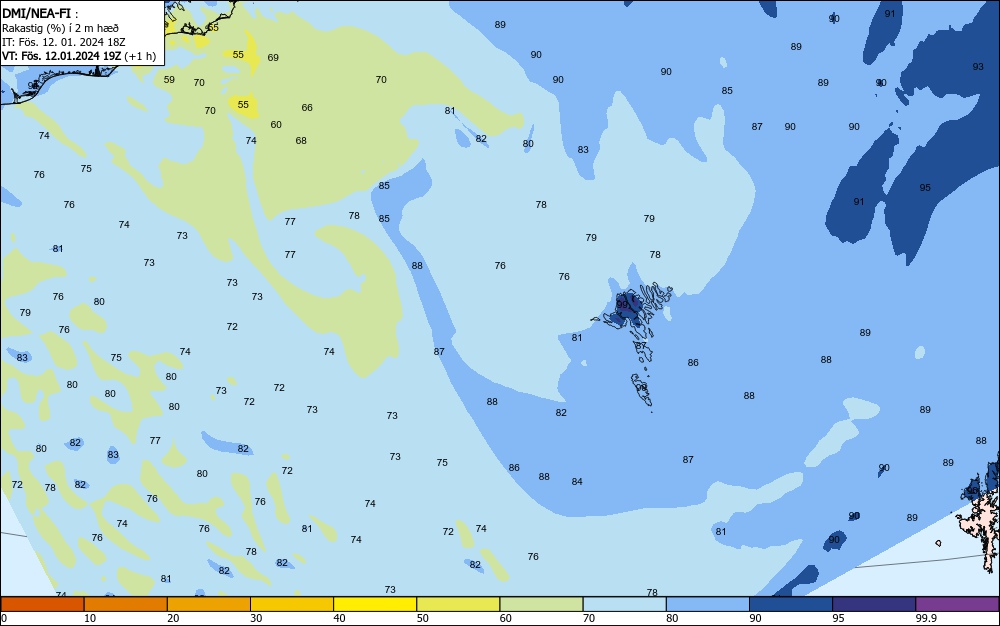Pick the golden 30–40 legend swatch
Image resolution: width=1000 pixels, height=626 pixels.
click(292, 604)
